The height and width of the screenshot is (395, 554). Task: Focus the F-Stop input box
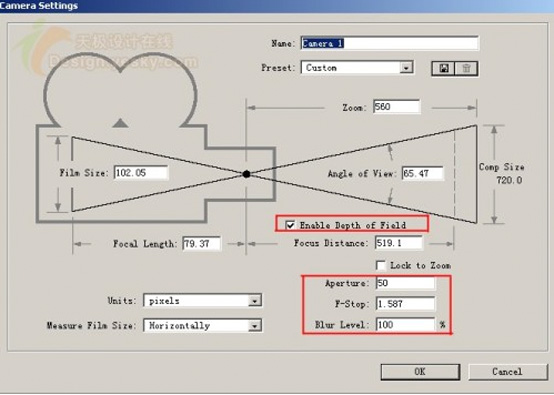coord(405,303)
